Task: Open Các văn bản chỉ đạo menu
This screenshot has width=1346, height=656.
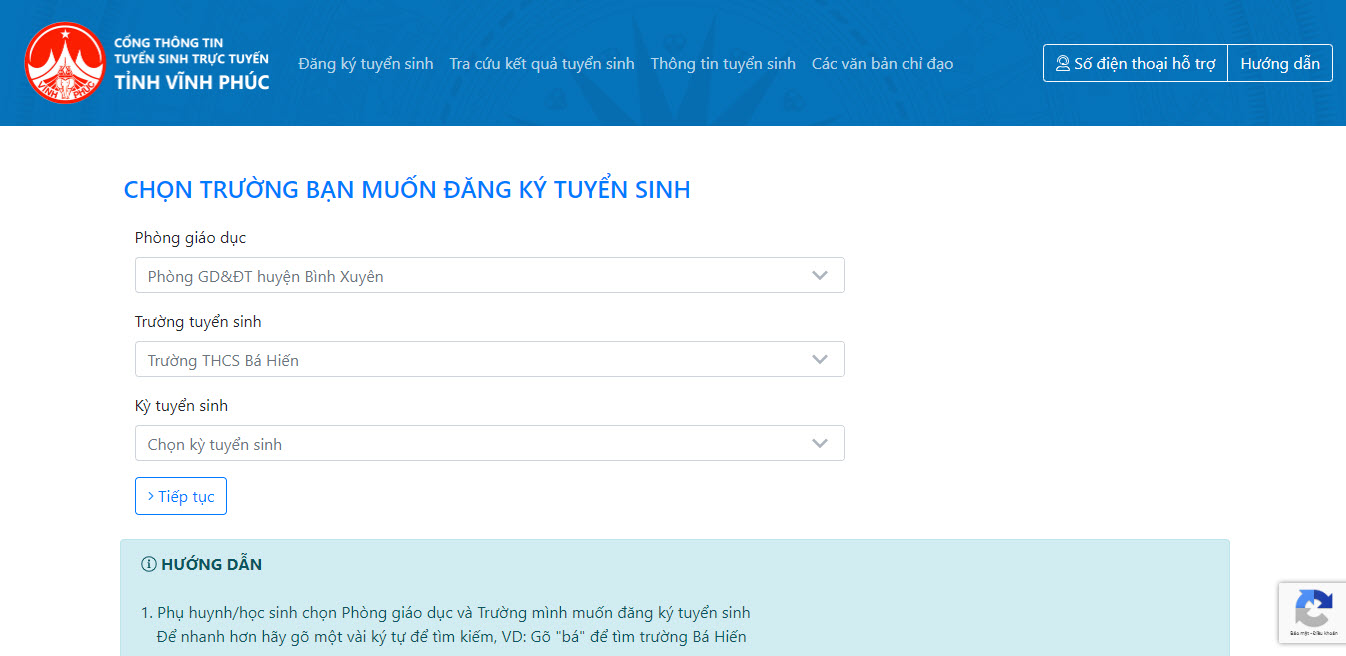Action: [x=882, y=63]
